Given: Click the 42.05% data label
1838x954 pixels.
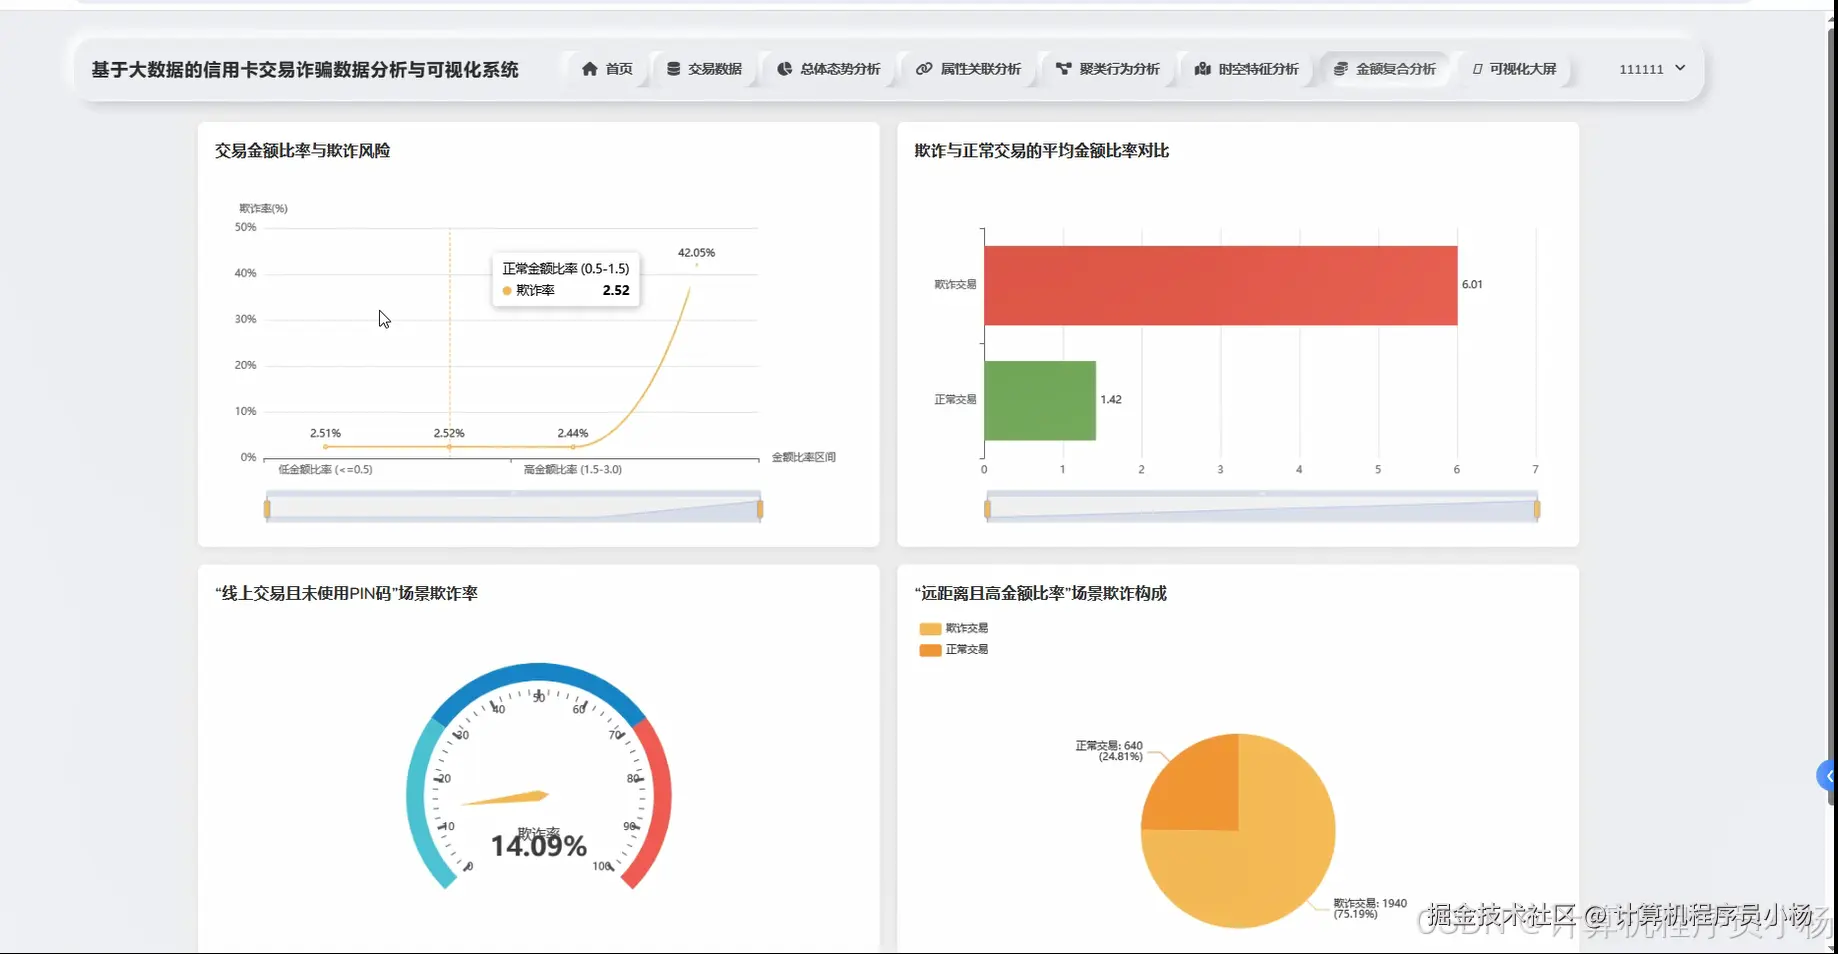Looking at the screenshot, I should pyautogui.click(x=696, y=253).
